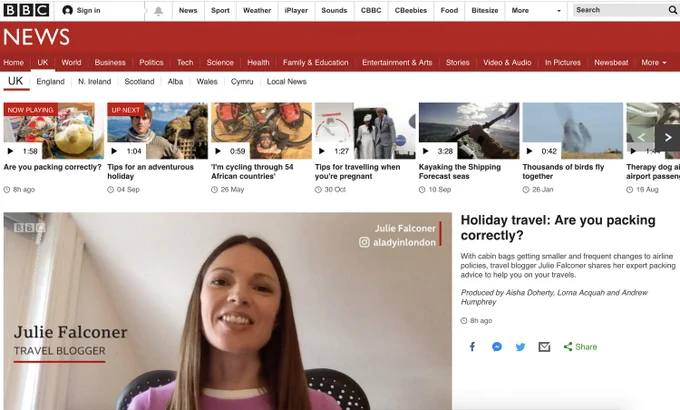The width and height of the screenshot is (680, 410).
Task: Select the Tech section
Action: [x=185, y=62]
